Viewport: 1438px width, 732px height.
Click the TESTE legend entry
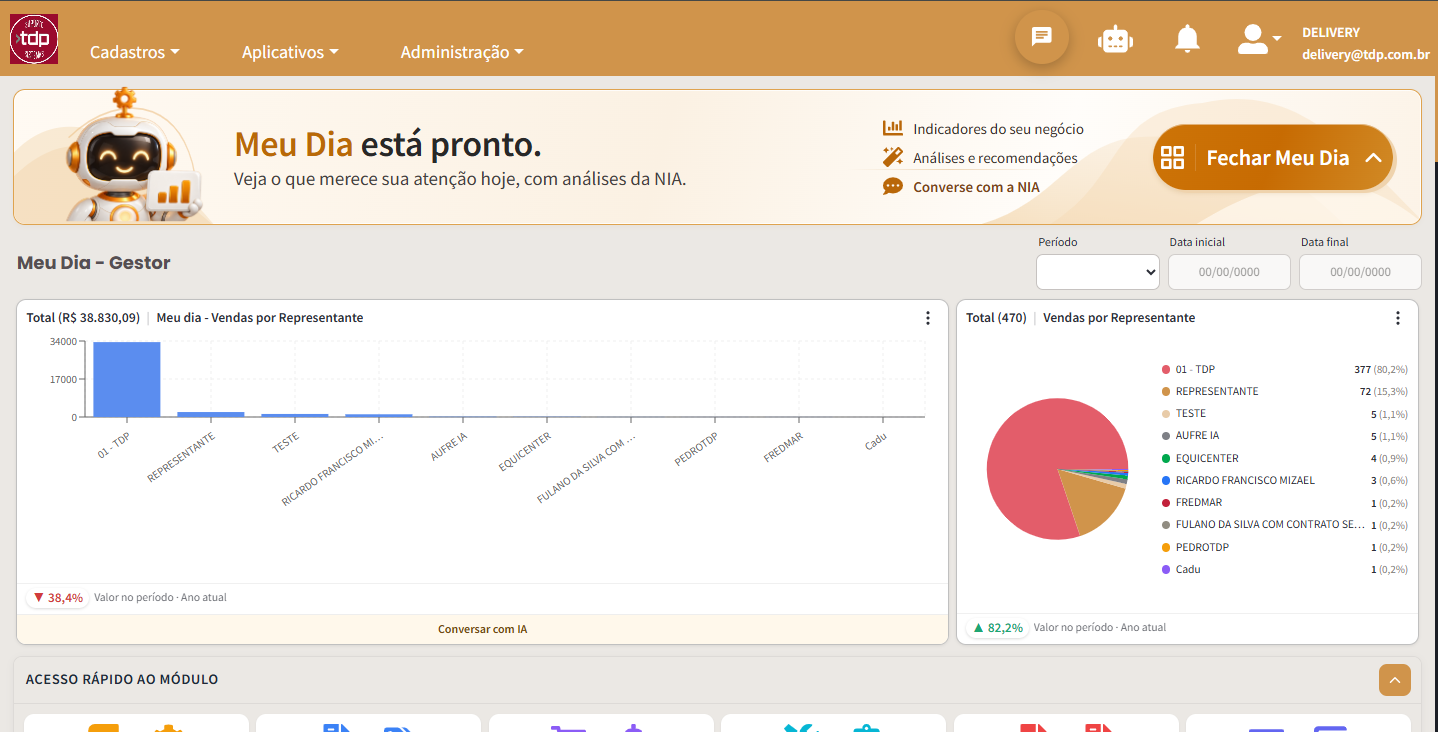coord(1284,413)
